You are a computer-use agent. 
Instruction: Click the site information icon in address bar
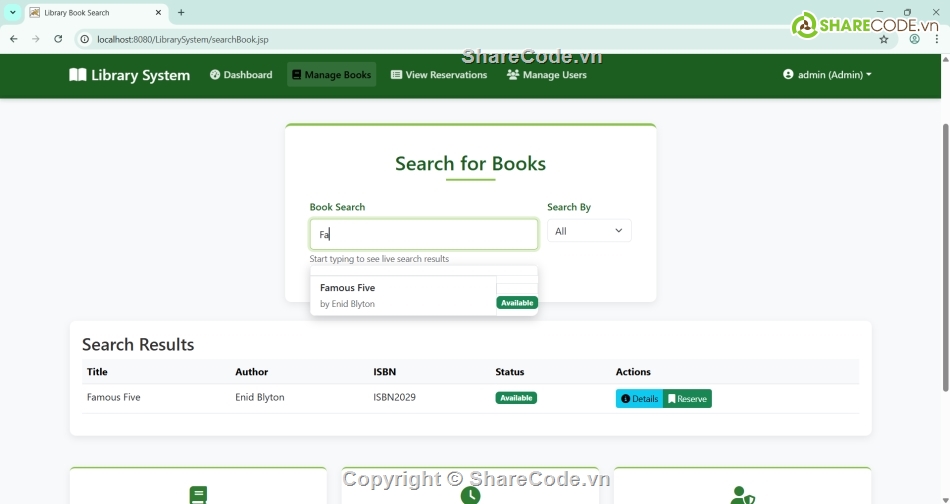point(85,40)
